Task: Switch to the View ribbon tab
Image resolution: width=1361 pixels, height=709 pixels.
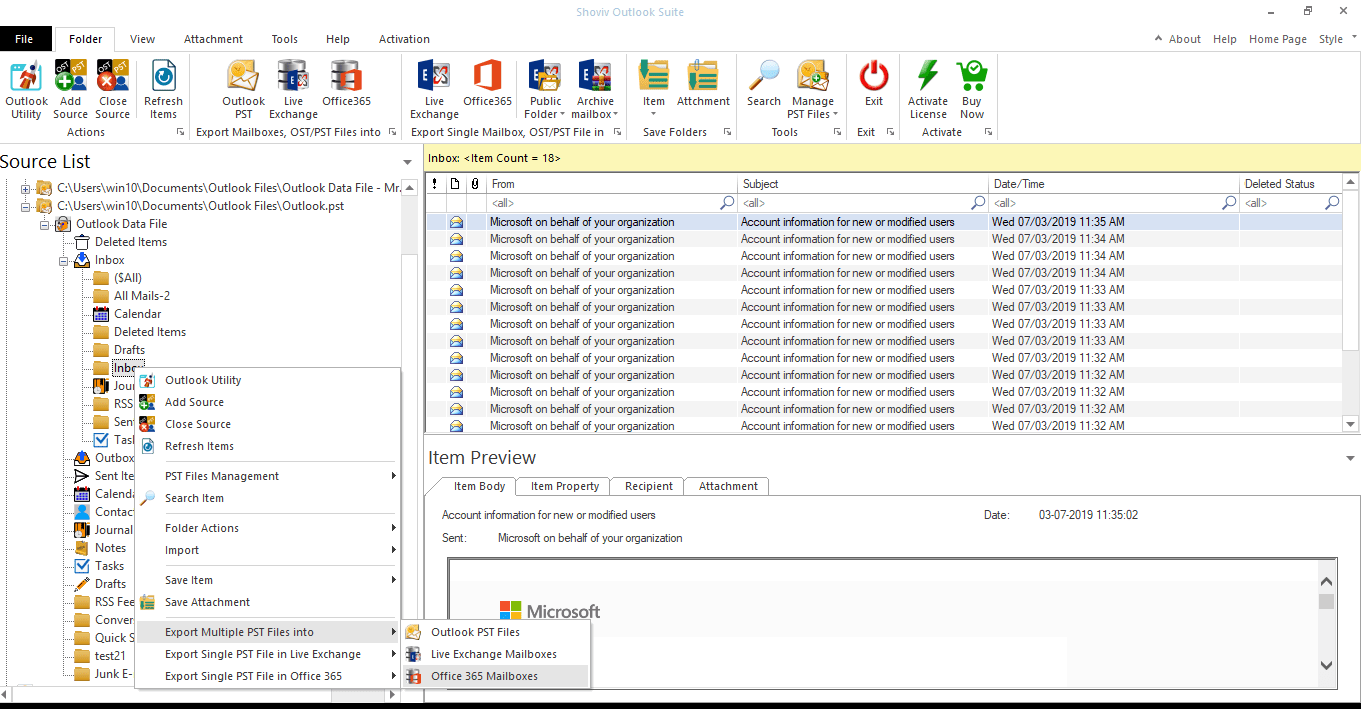Action: [142, 39]
